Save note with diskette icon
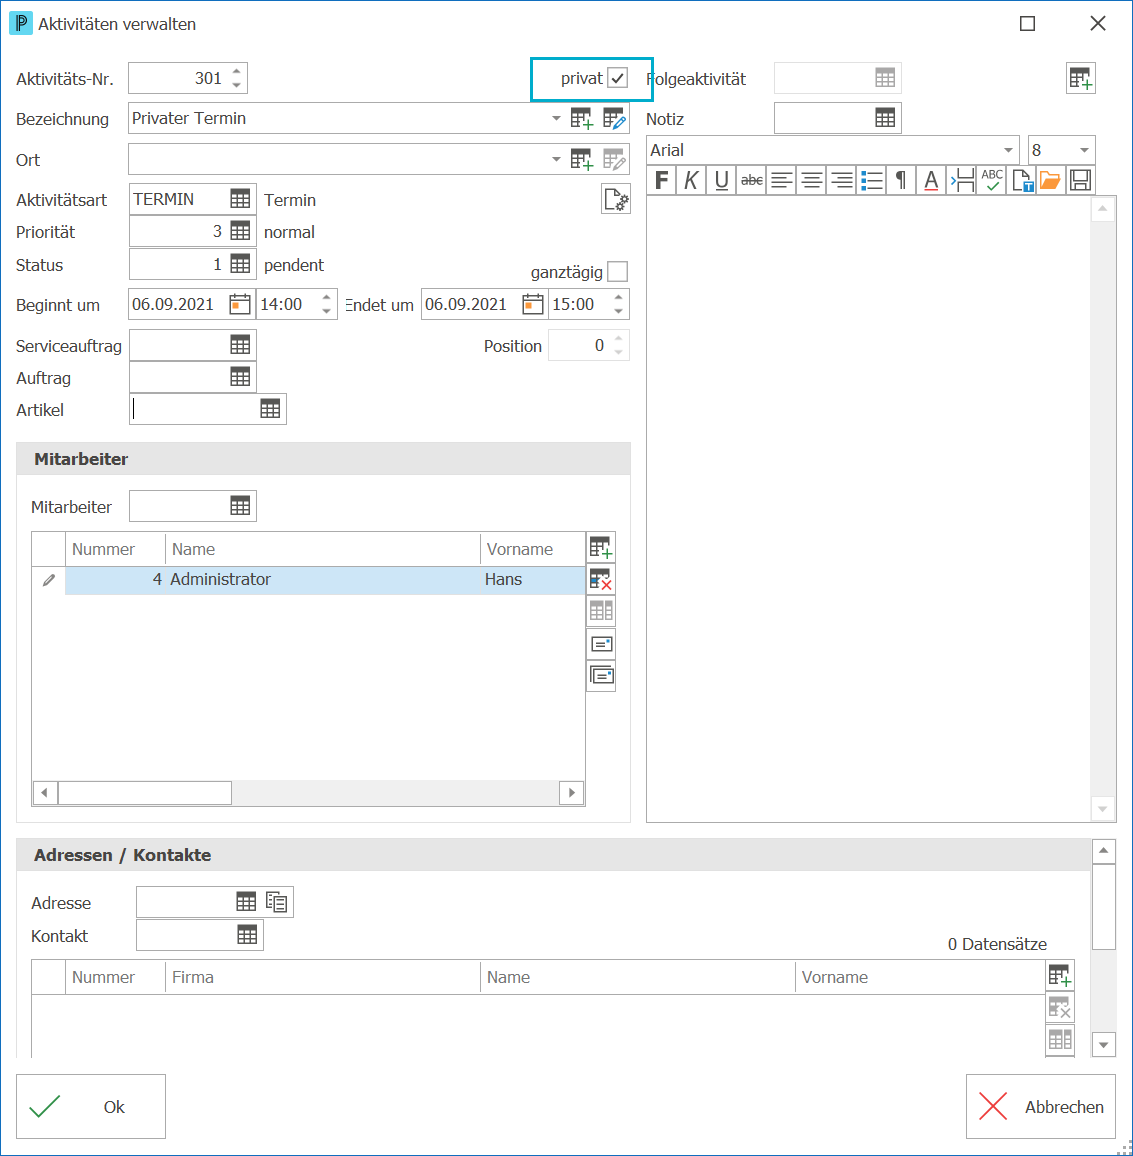 tap(1081, 180)
